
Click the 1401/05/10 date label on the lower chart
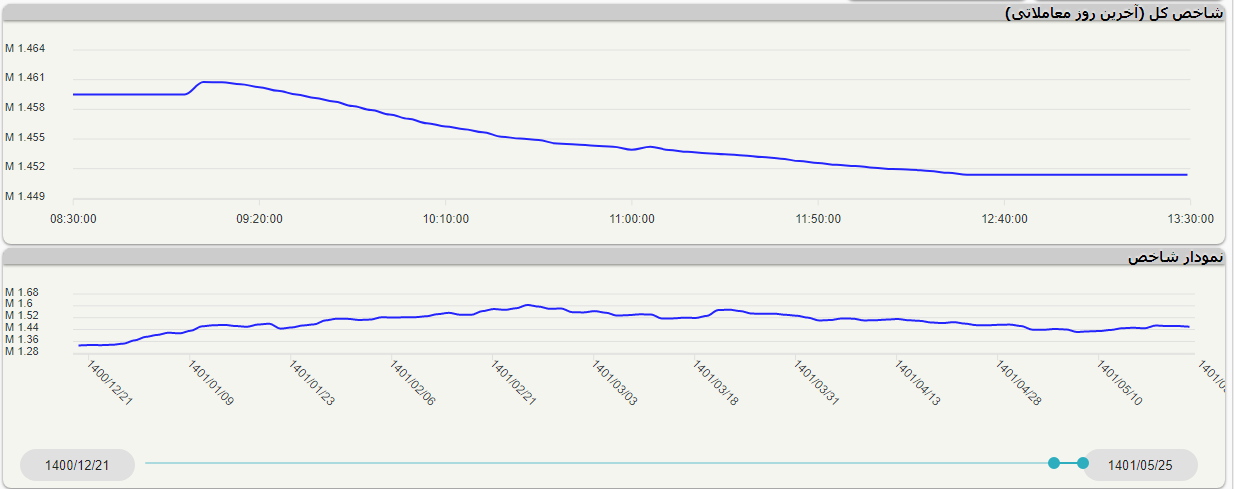pos(1120,384)
